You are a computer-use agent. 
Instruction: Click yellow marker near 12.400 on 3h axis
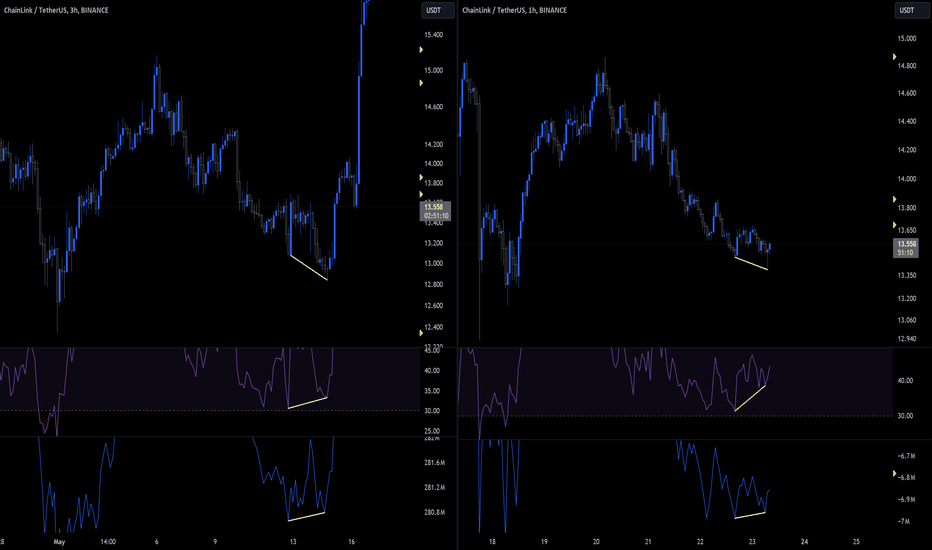click(421, 333)
